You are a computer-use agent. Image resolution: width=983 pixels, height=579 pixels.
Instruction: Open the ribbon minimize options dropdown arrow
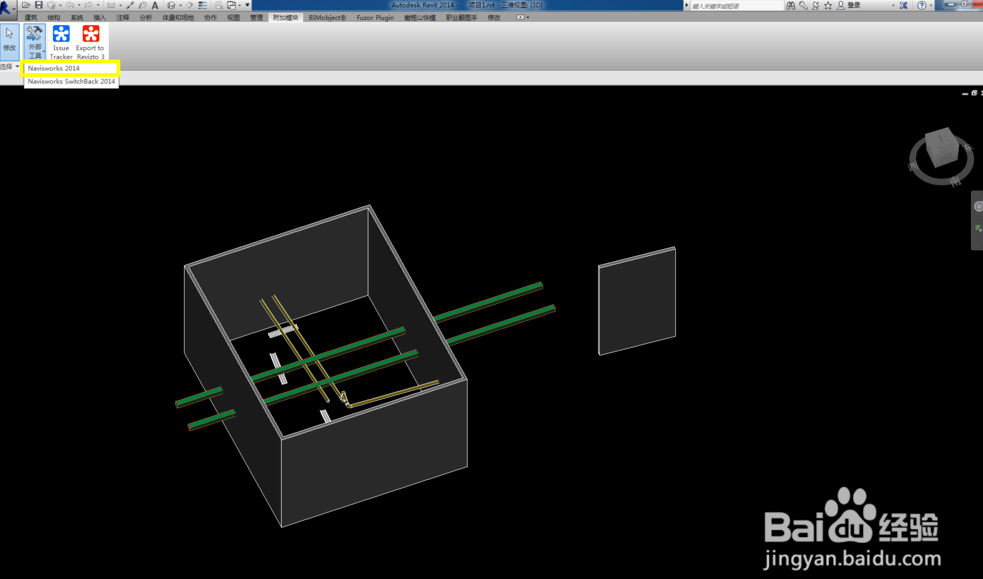[528, 18]
